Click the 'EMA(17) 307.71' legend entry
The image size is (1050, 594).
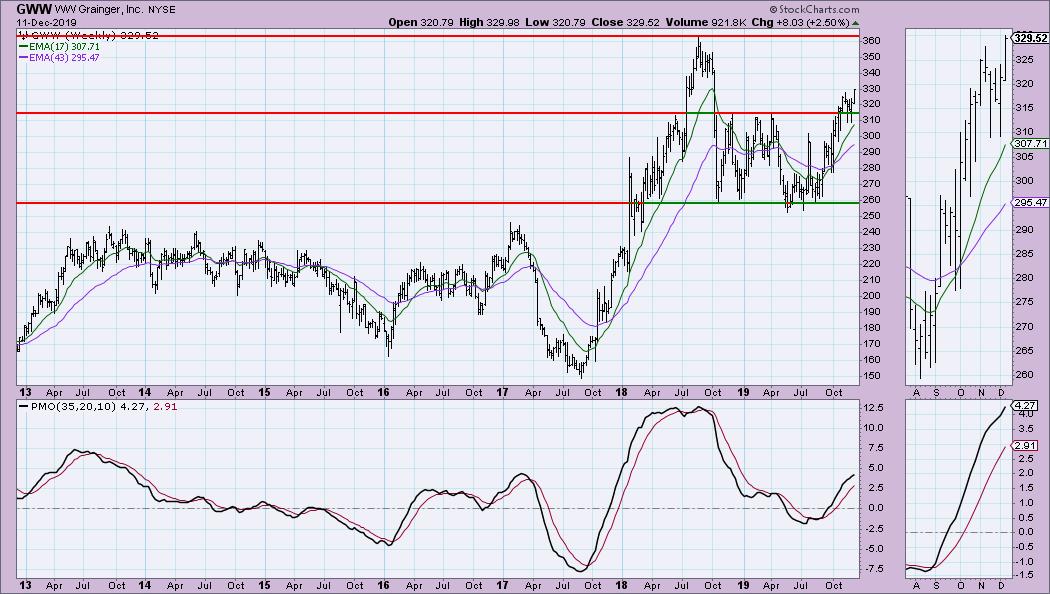point(60,47)
